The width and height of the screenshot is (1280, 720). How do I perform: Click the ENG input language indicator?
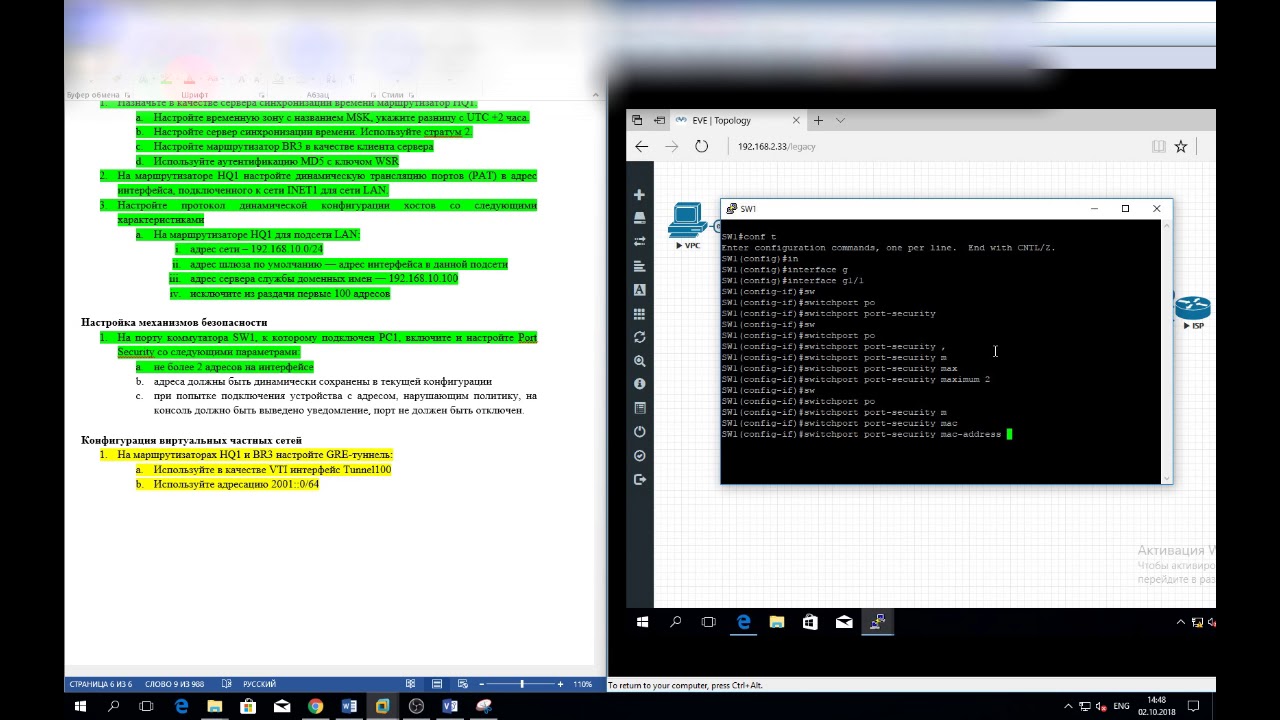click(x=1121, y=706)
